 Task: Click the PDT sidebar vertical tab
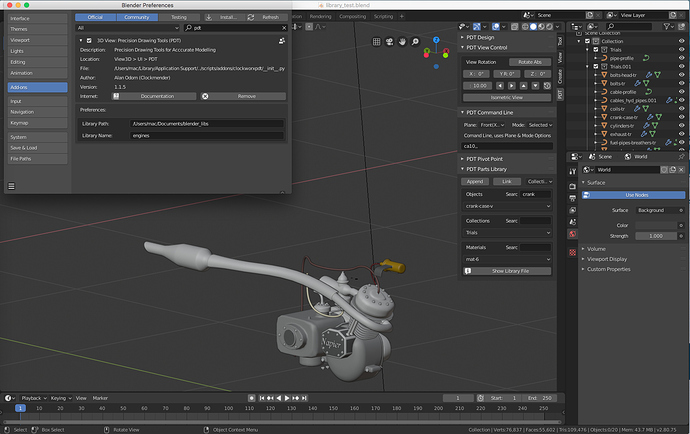(x=560, y=94)
